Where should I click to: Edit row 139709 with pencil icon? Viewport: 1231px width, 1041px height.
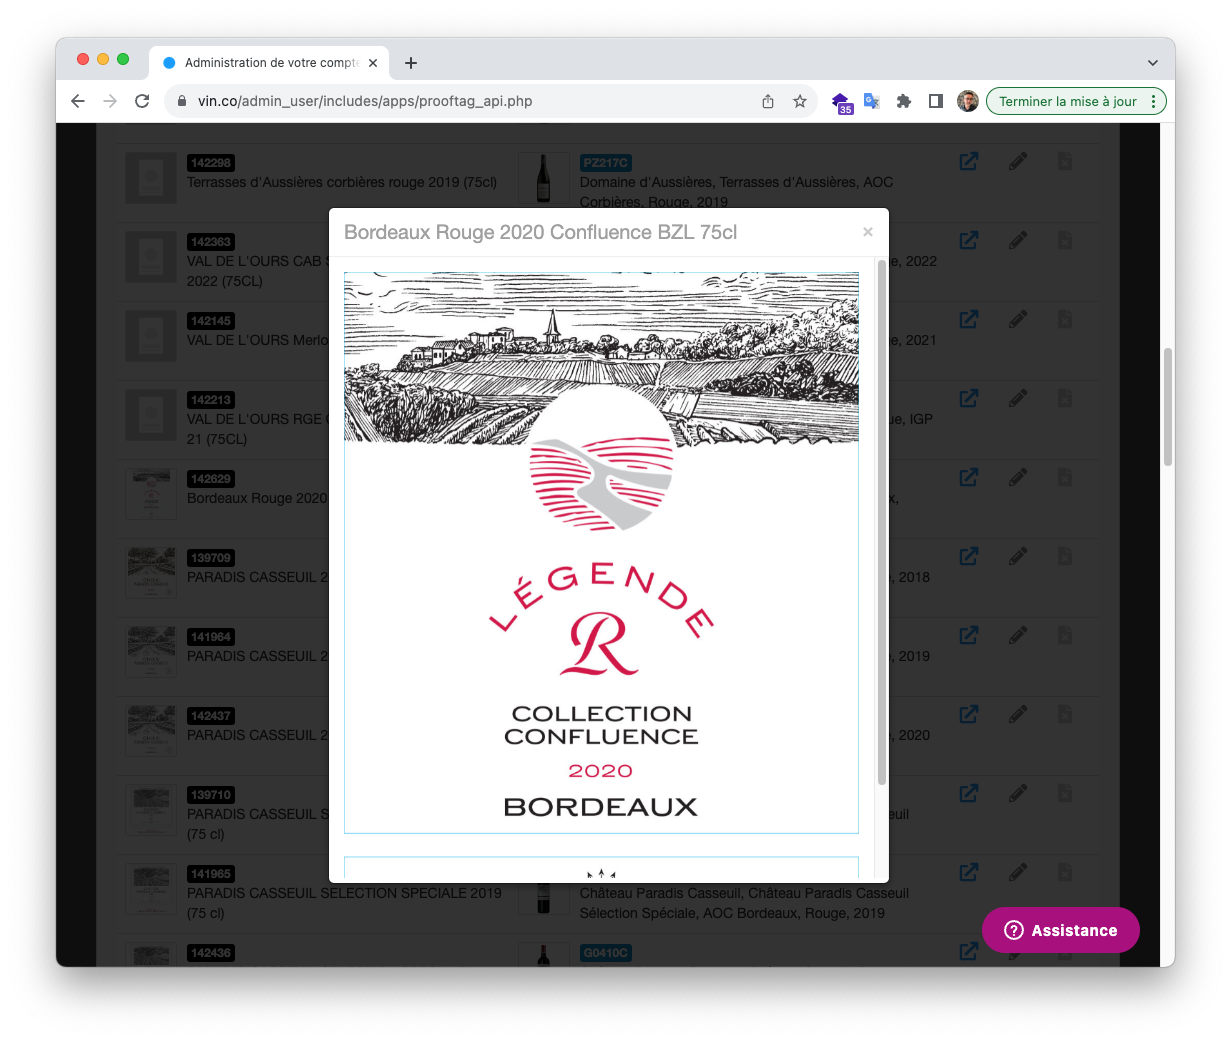coord(1018,556)
